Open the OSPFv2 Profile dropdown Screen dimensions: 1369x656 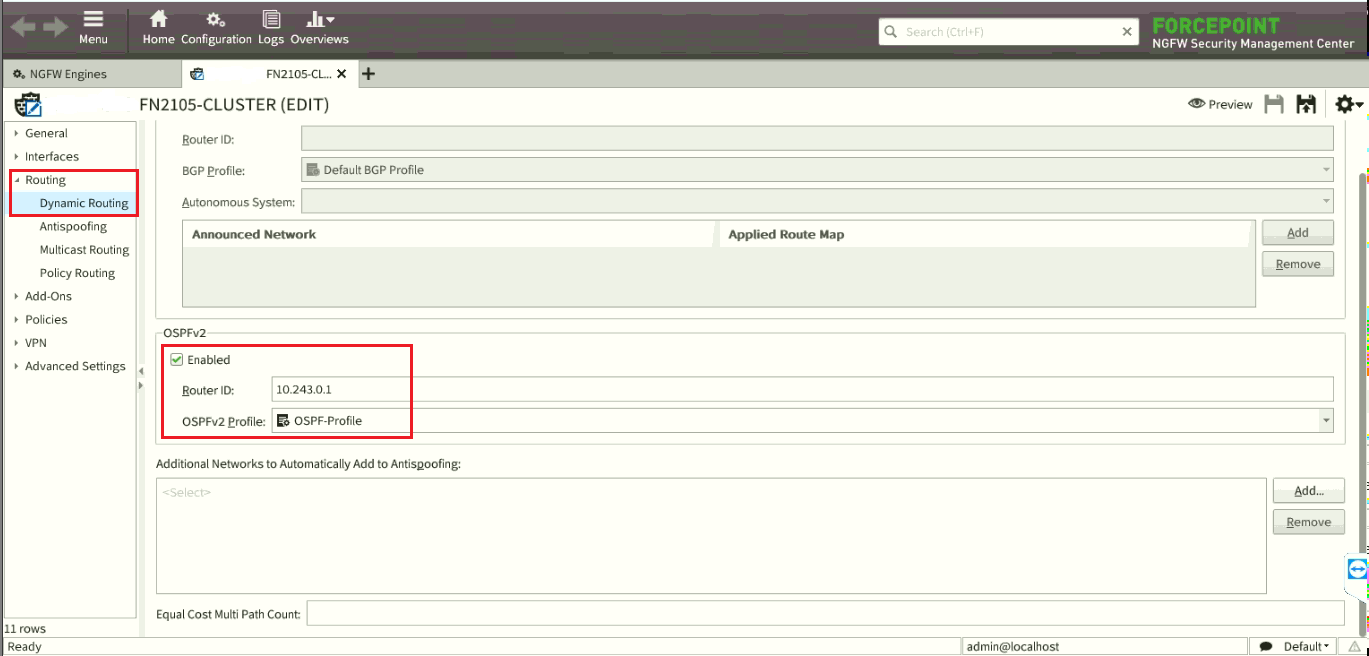coord(1326,421)
